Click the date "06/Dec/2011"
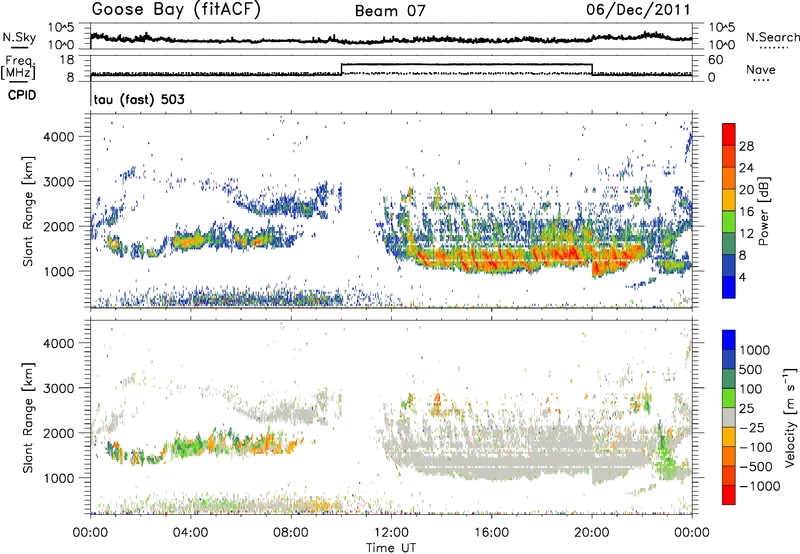Screen dimensions: 800x554 pos(638,10)
